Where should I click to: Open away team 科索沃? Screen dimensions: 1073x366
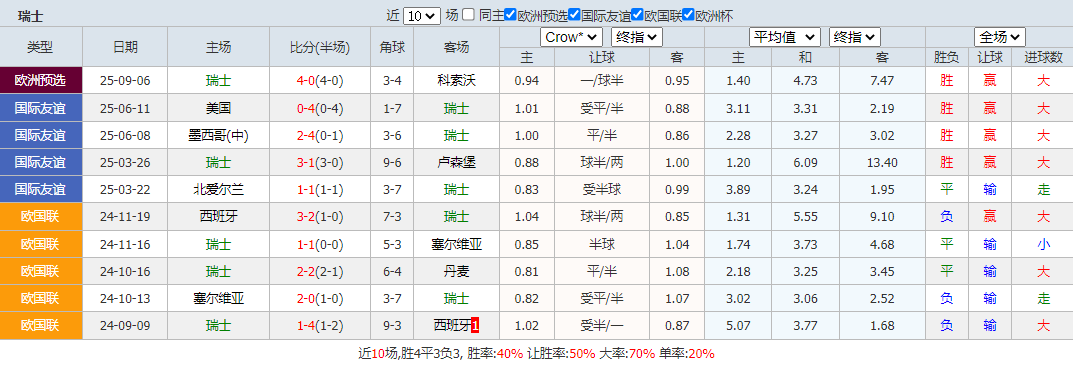456,81
